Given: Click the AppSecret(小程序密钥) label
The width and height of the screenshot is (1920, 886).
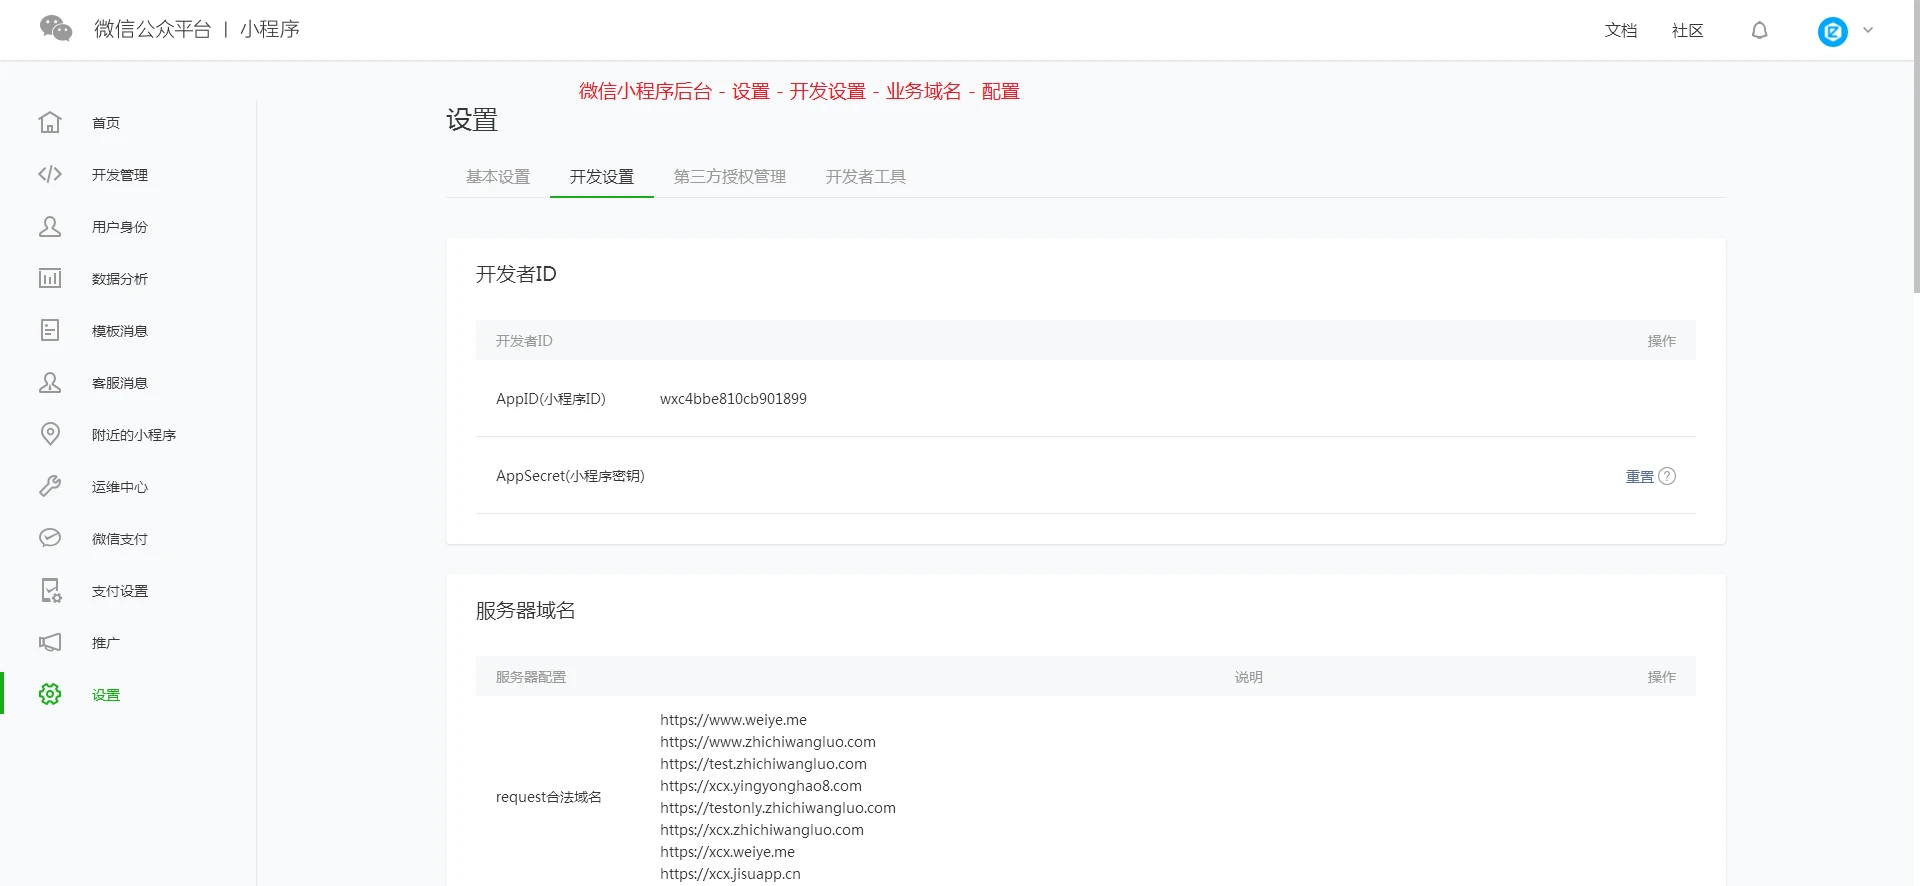Looking at the screenshot, I should pyautogui.click(x=570, y=476).
